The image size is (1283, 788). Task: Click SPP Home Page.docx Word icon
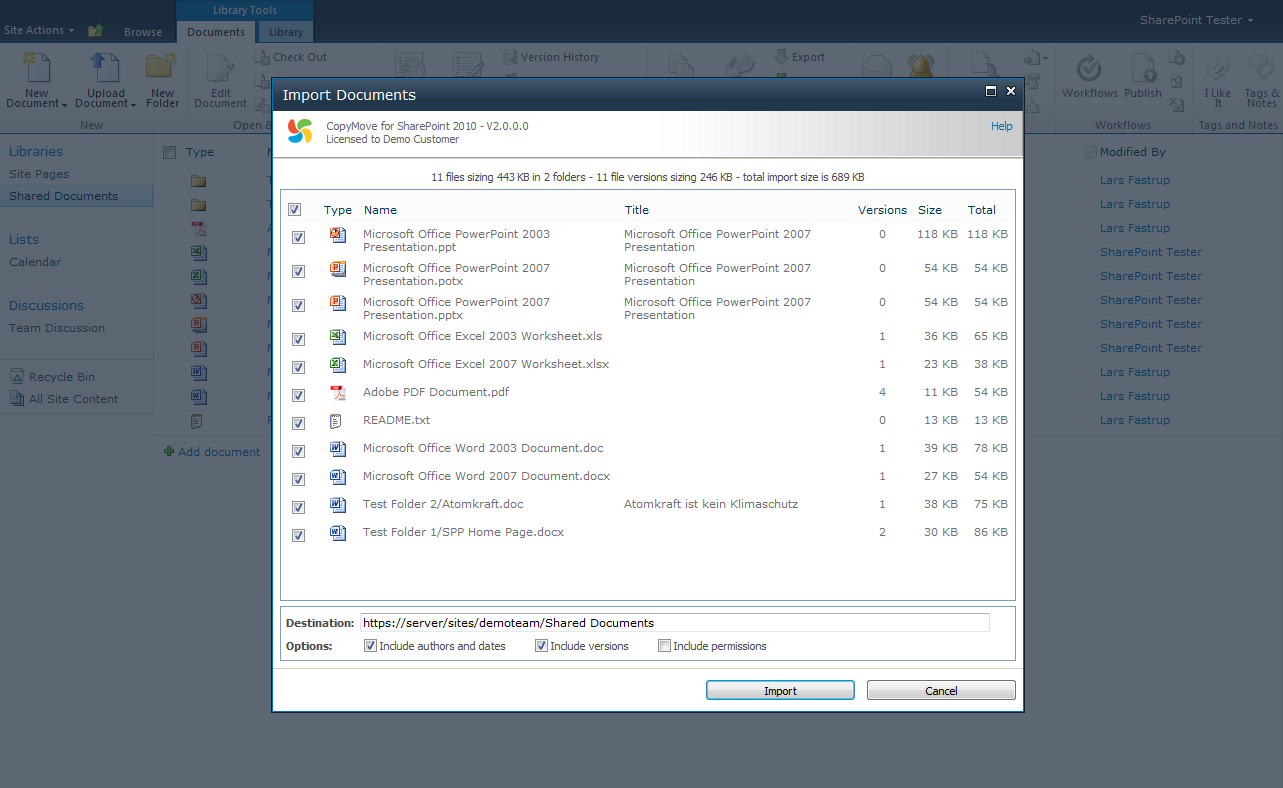338,533
